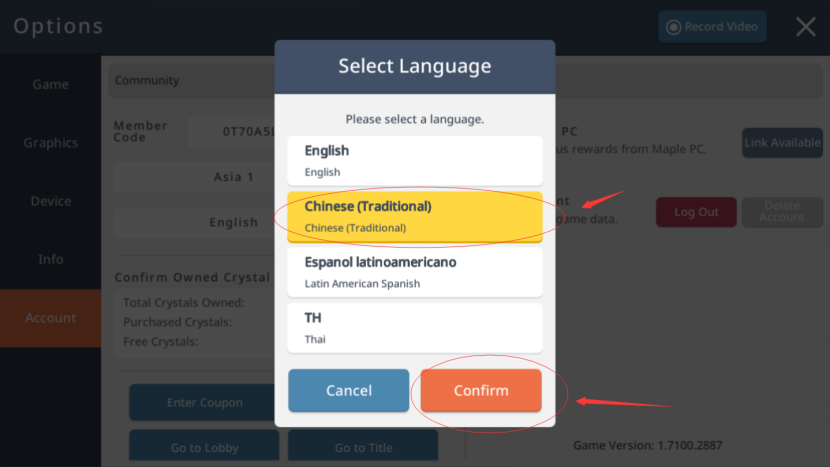Choose English language option

[x=414, y=160]
